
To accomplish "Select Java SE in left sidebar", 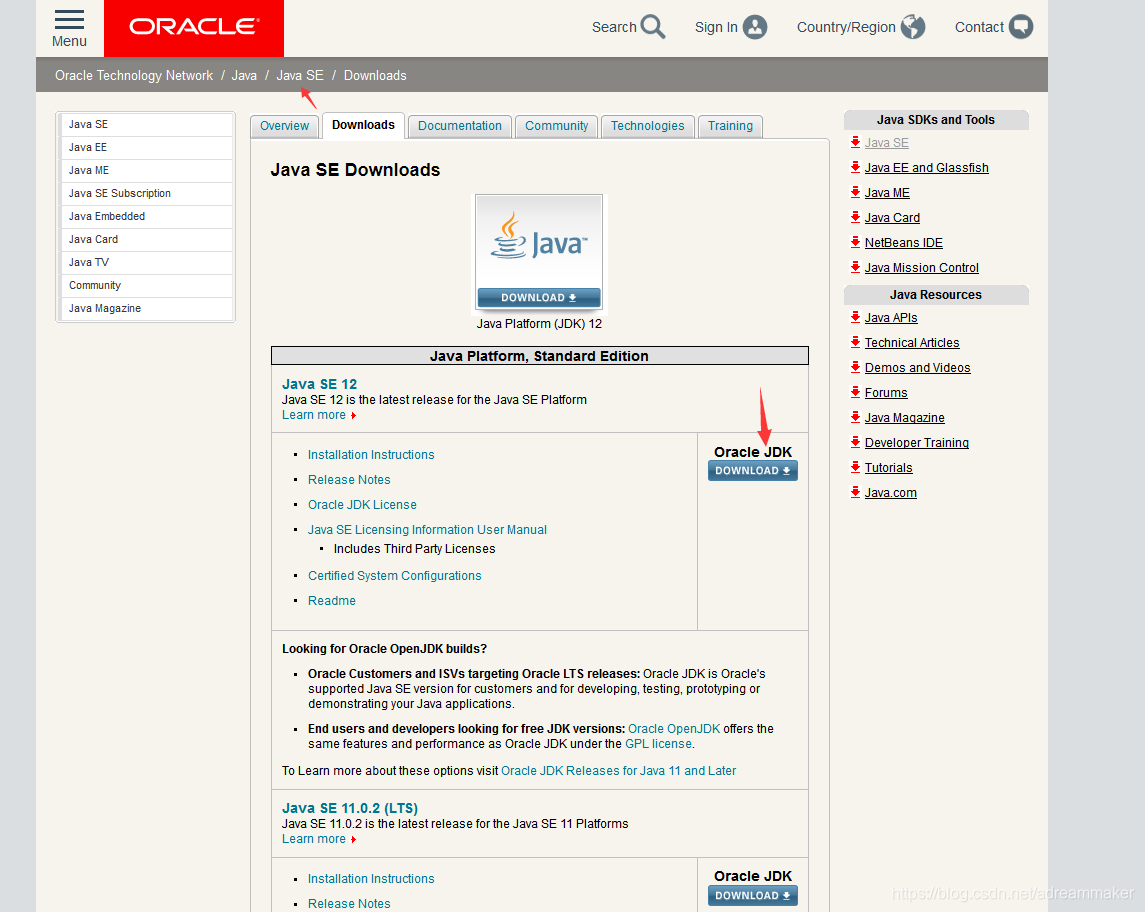I will [146, 125].
